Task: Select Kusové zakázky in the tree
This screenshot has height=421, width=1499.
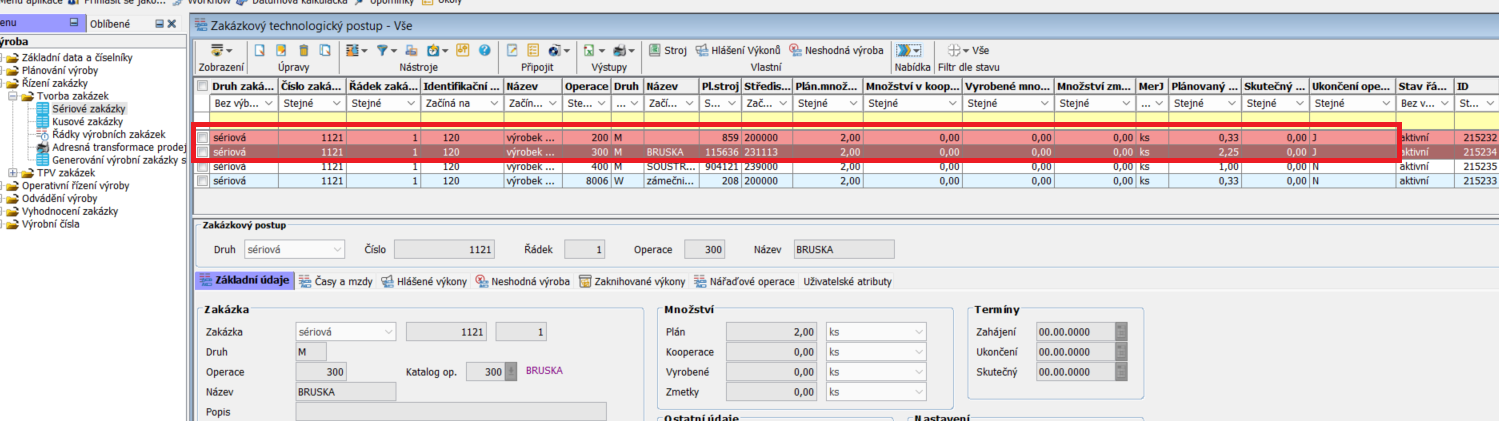Action: coord(87,121)
